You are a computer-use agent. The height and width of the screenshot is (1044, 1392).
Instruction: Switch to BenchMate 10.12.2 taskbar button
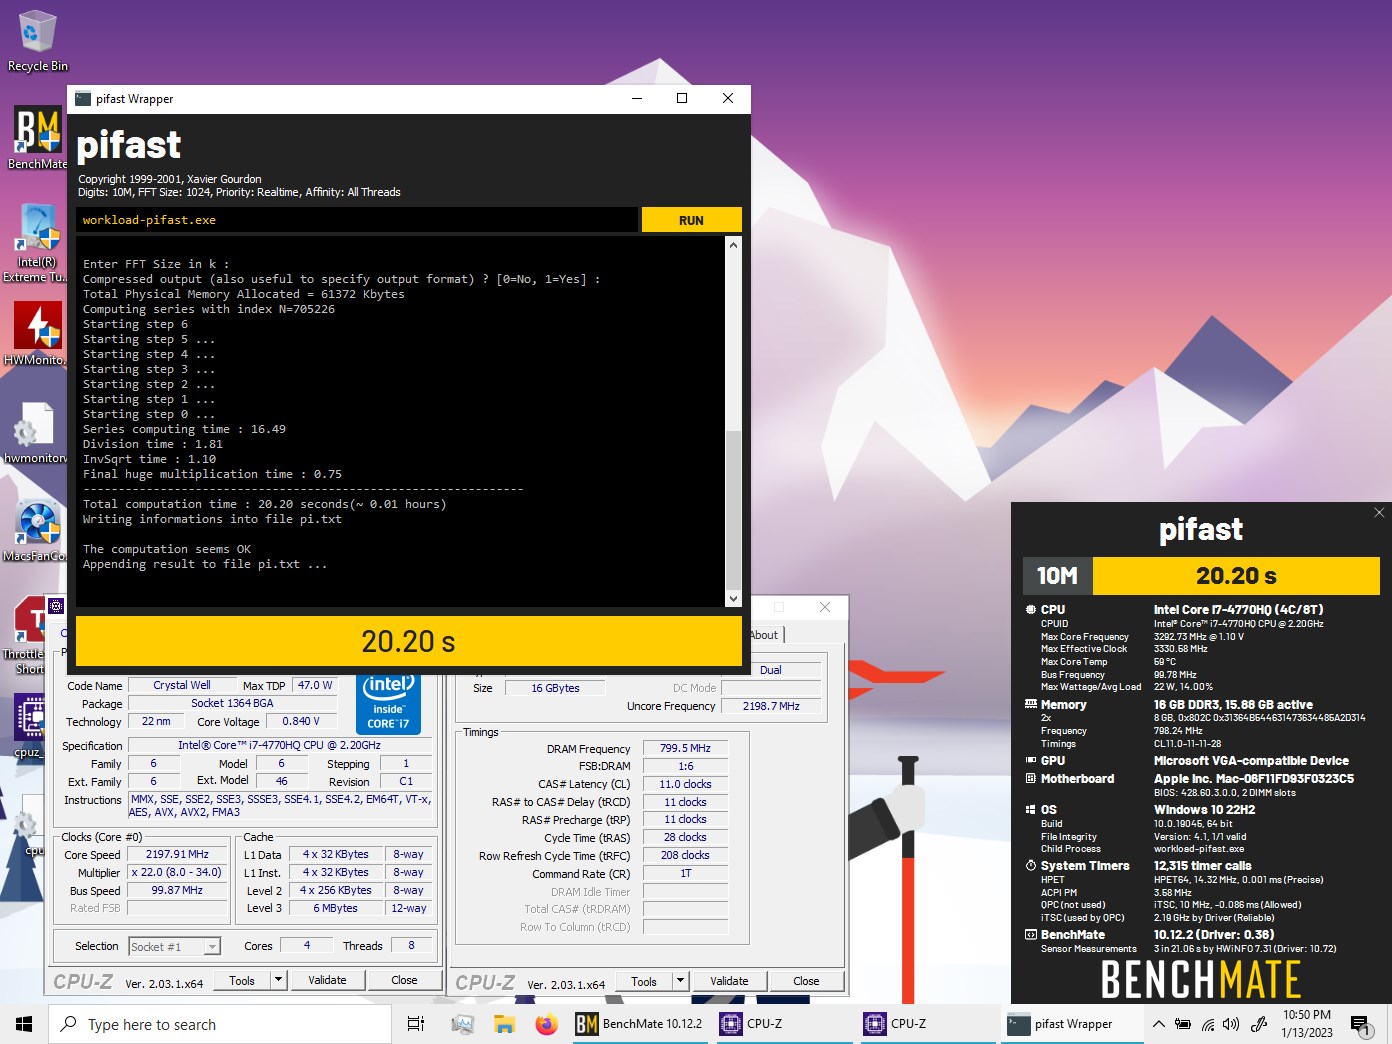(x=641, y=1024)
